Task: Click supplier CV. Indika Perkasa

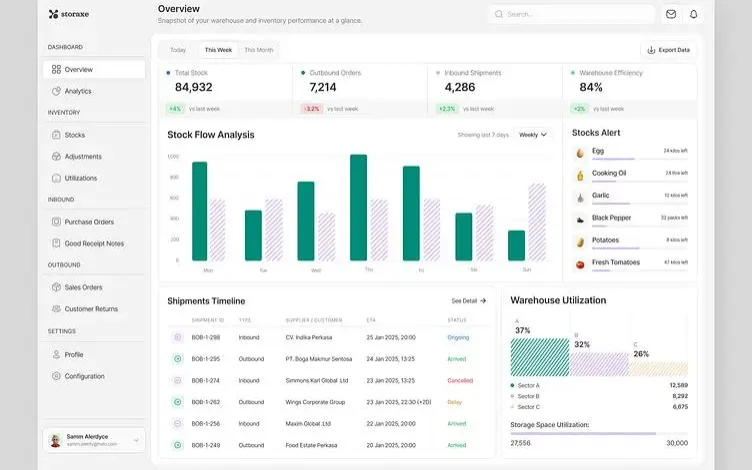Action: 309,337
